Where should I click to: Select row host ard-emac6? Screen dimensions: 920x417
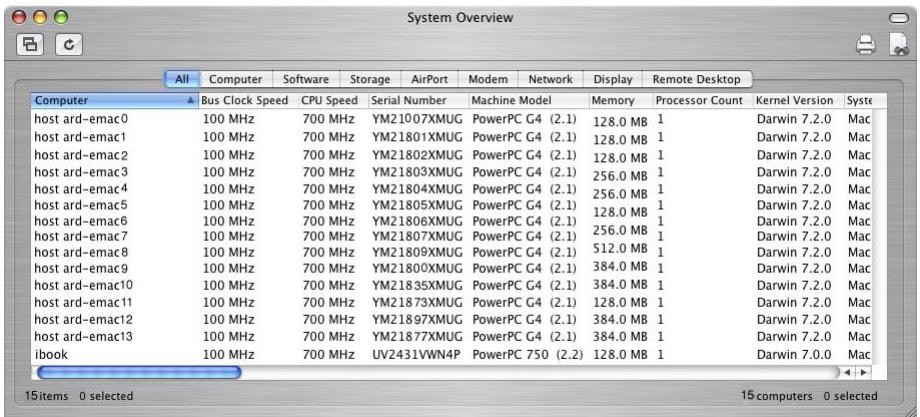(x=451, y=221)
